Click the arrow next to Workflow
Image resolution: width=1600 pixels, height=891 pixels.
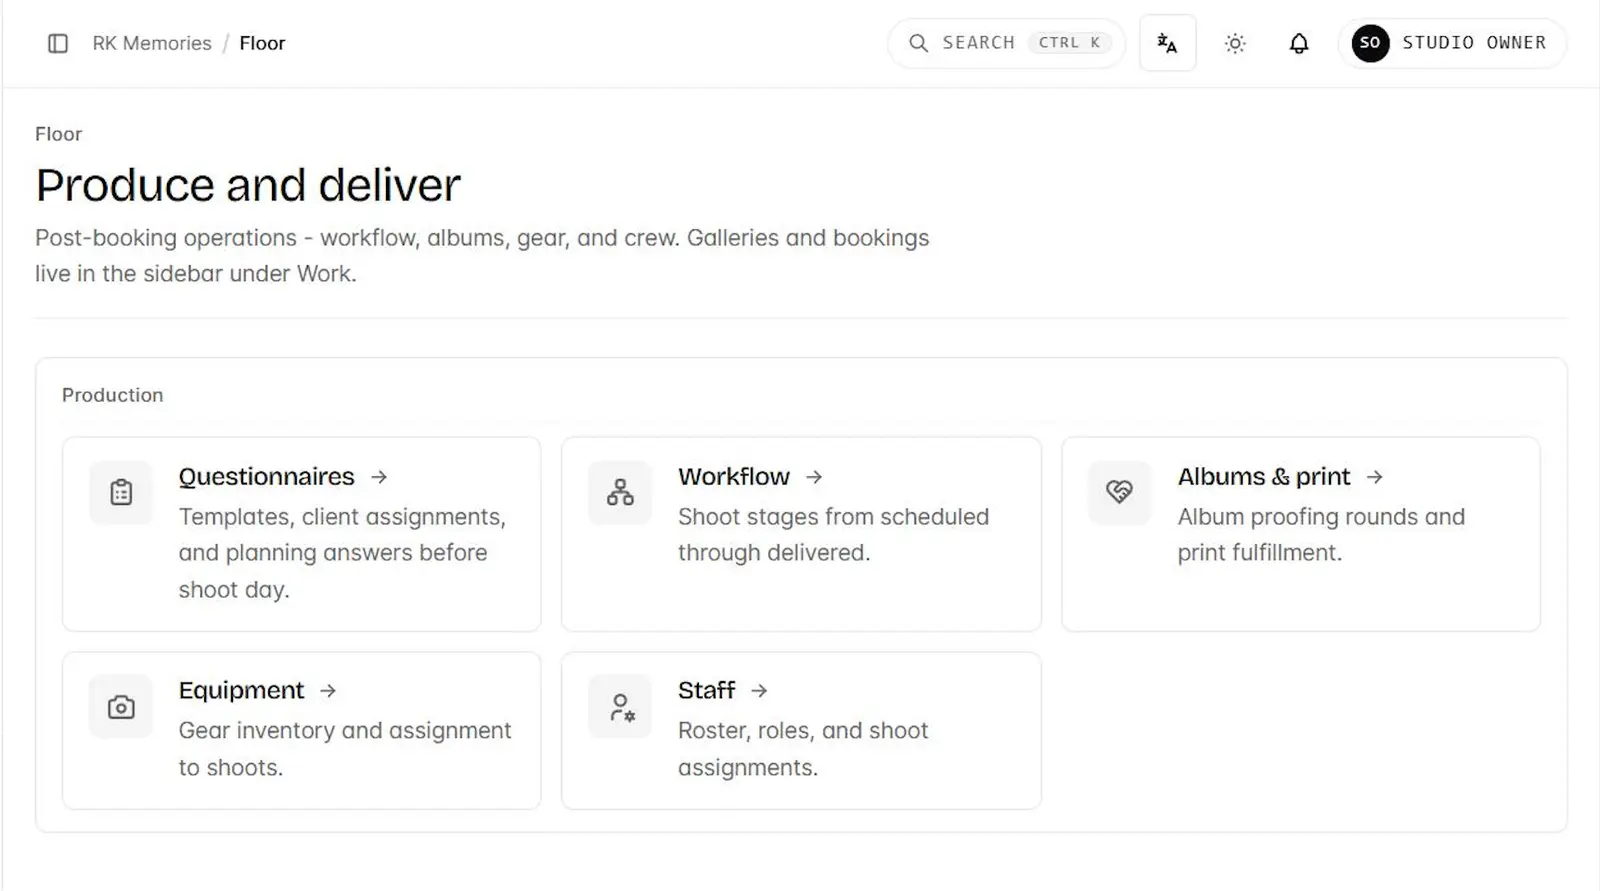(814, 477)
